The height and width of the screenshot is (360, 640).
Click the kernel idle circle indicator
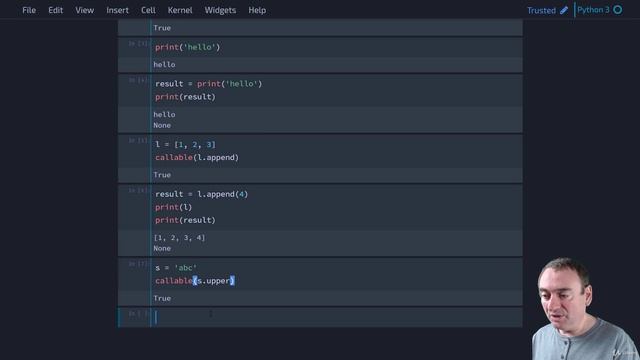[618, 10]
